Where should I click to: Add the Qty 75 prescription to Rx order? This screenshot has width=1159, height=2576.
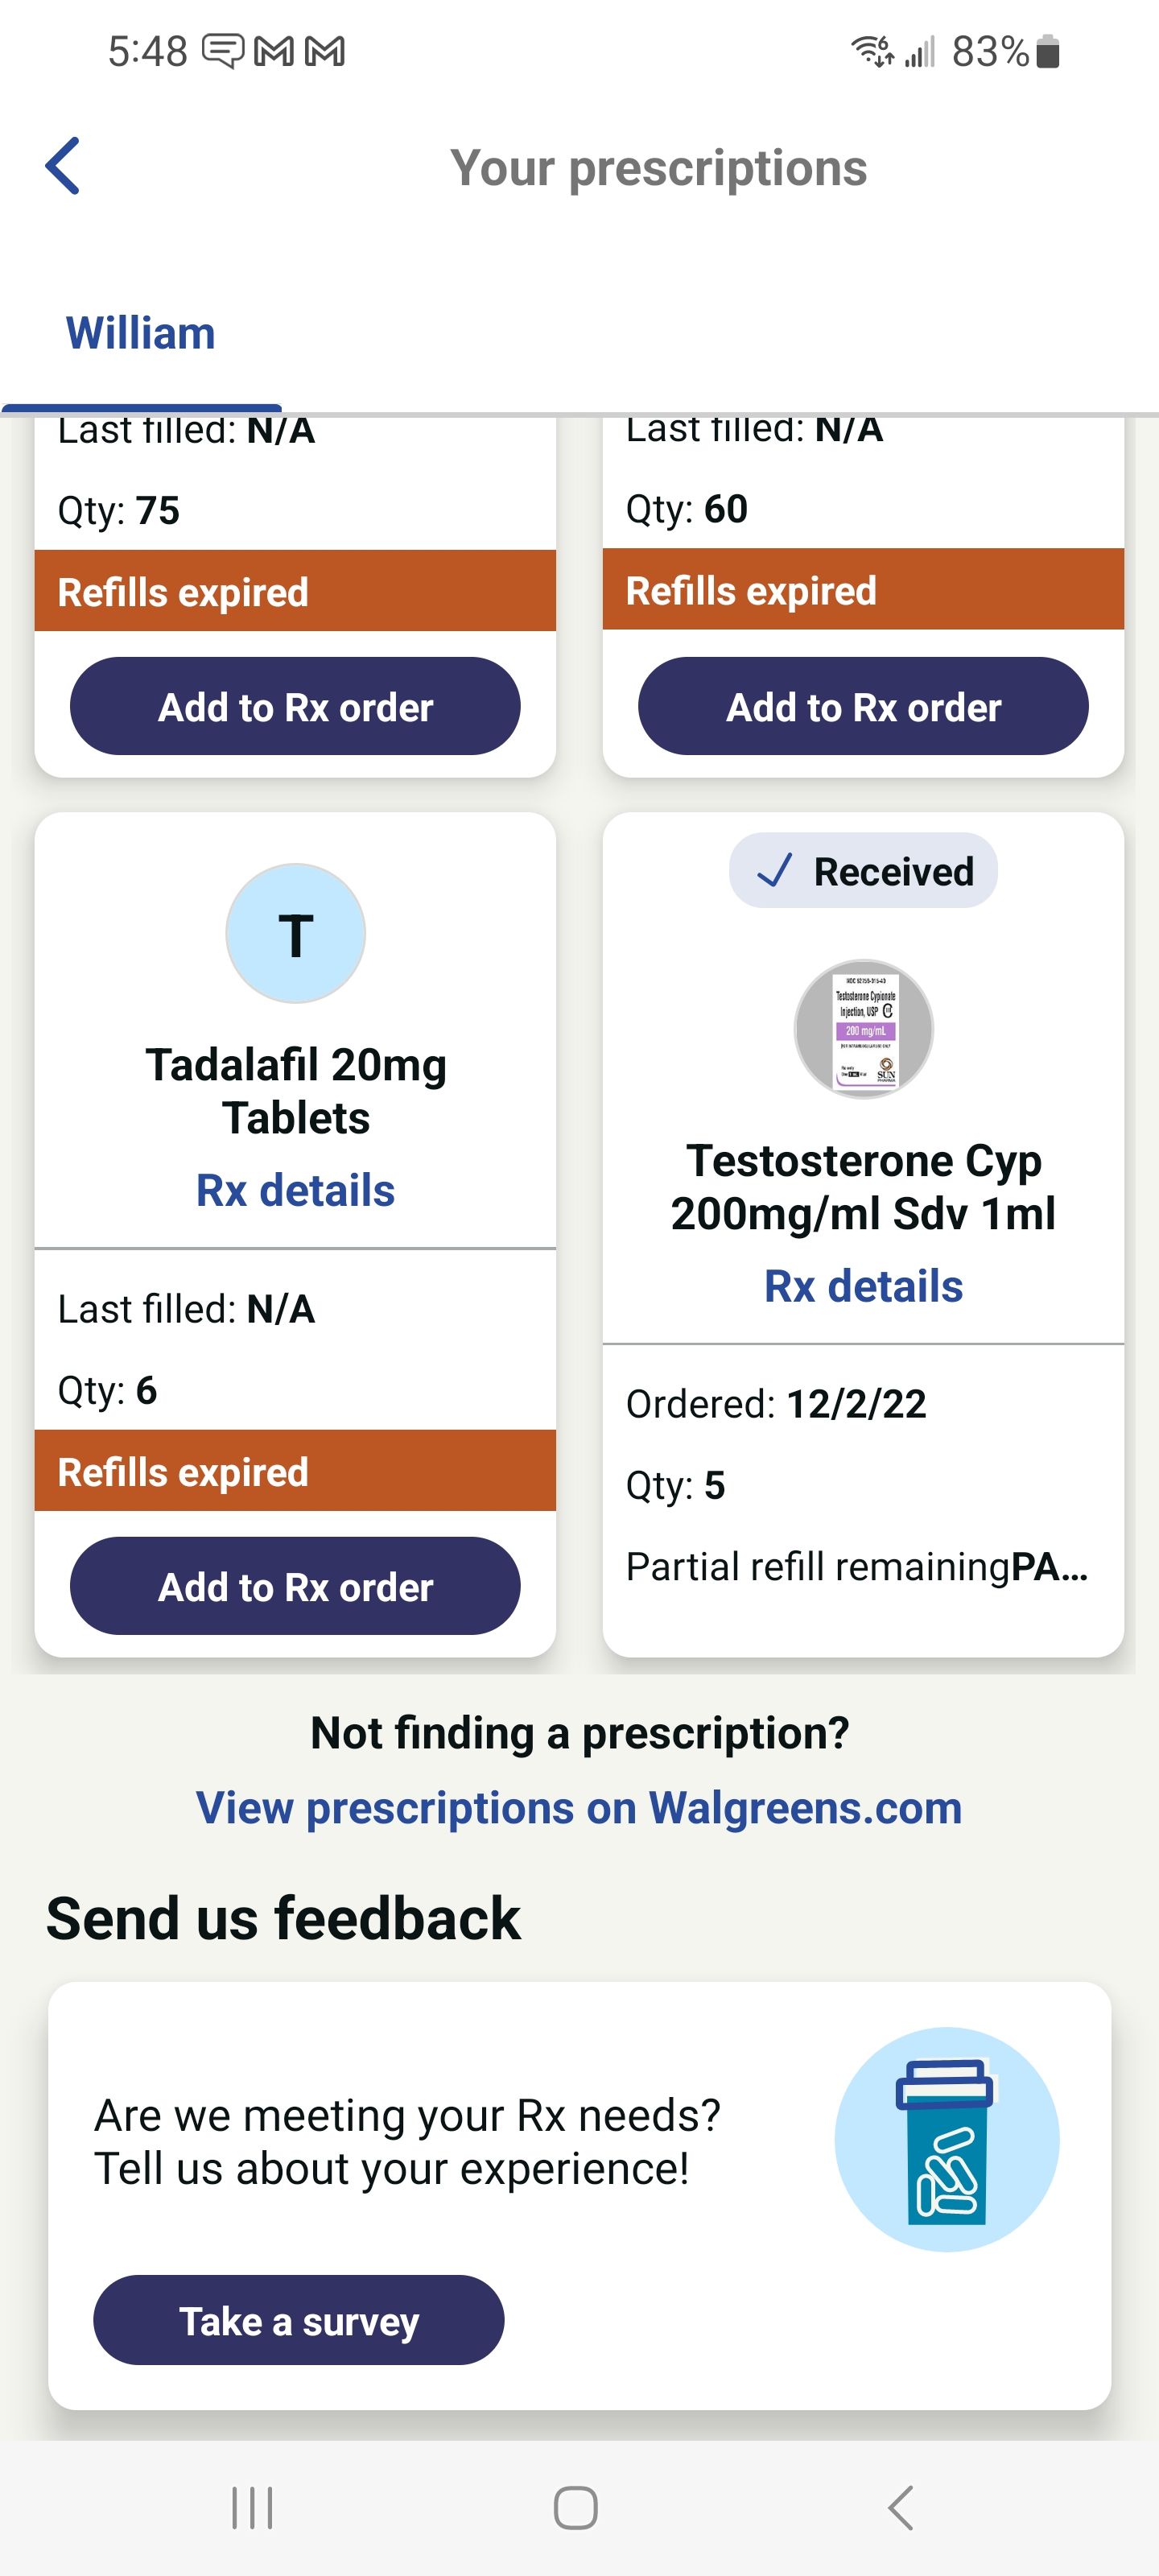295,706
